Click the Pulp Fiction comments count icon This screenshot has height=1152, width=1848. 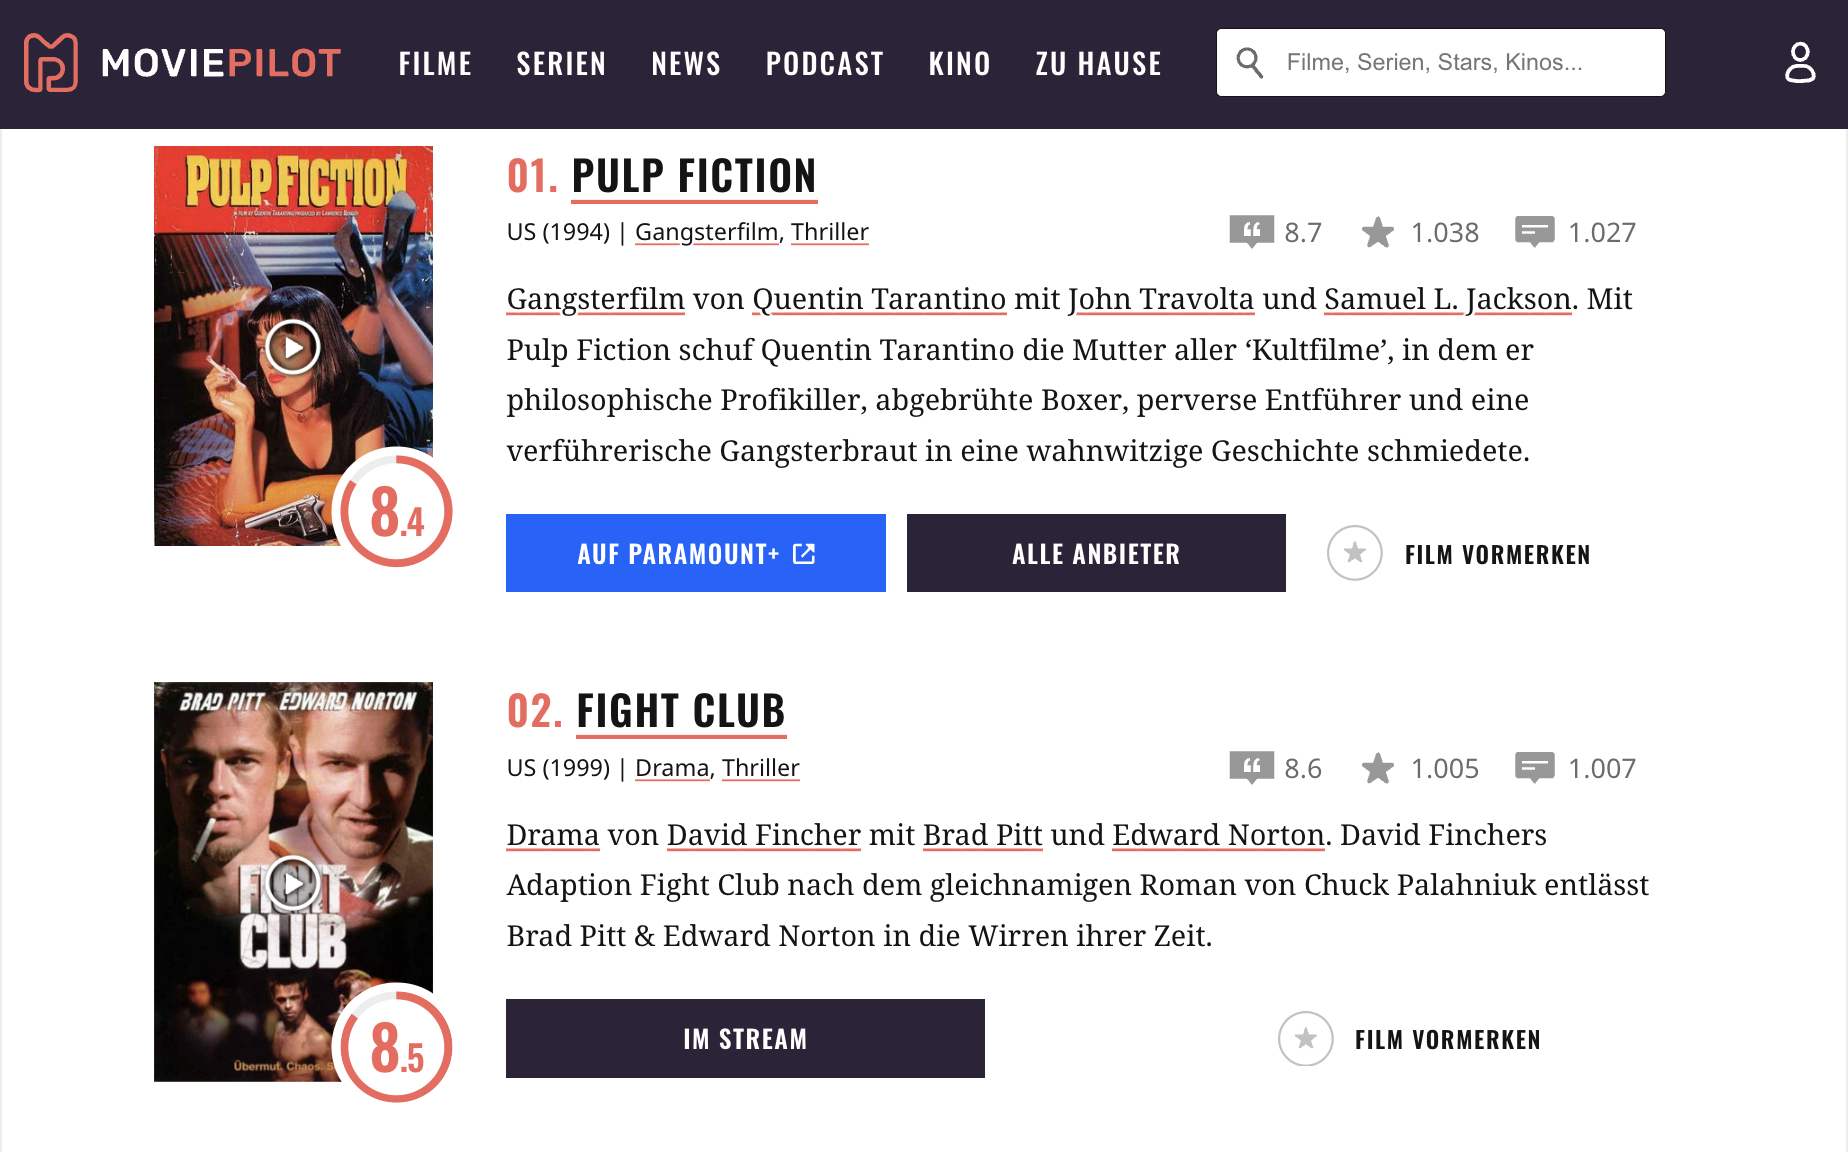pos(1534,232)
